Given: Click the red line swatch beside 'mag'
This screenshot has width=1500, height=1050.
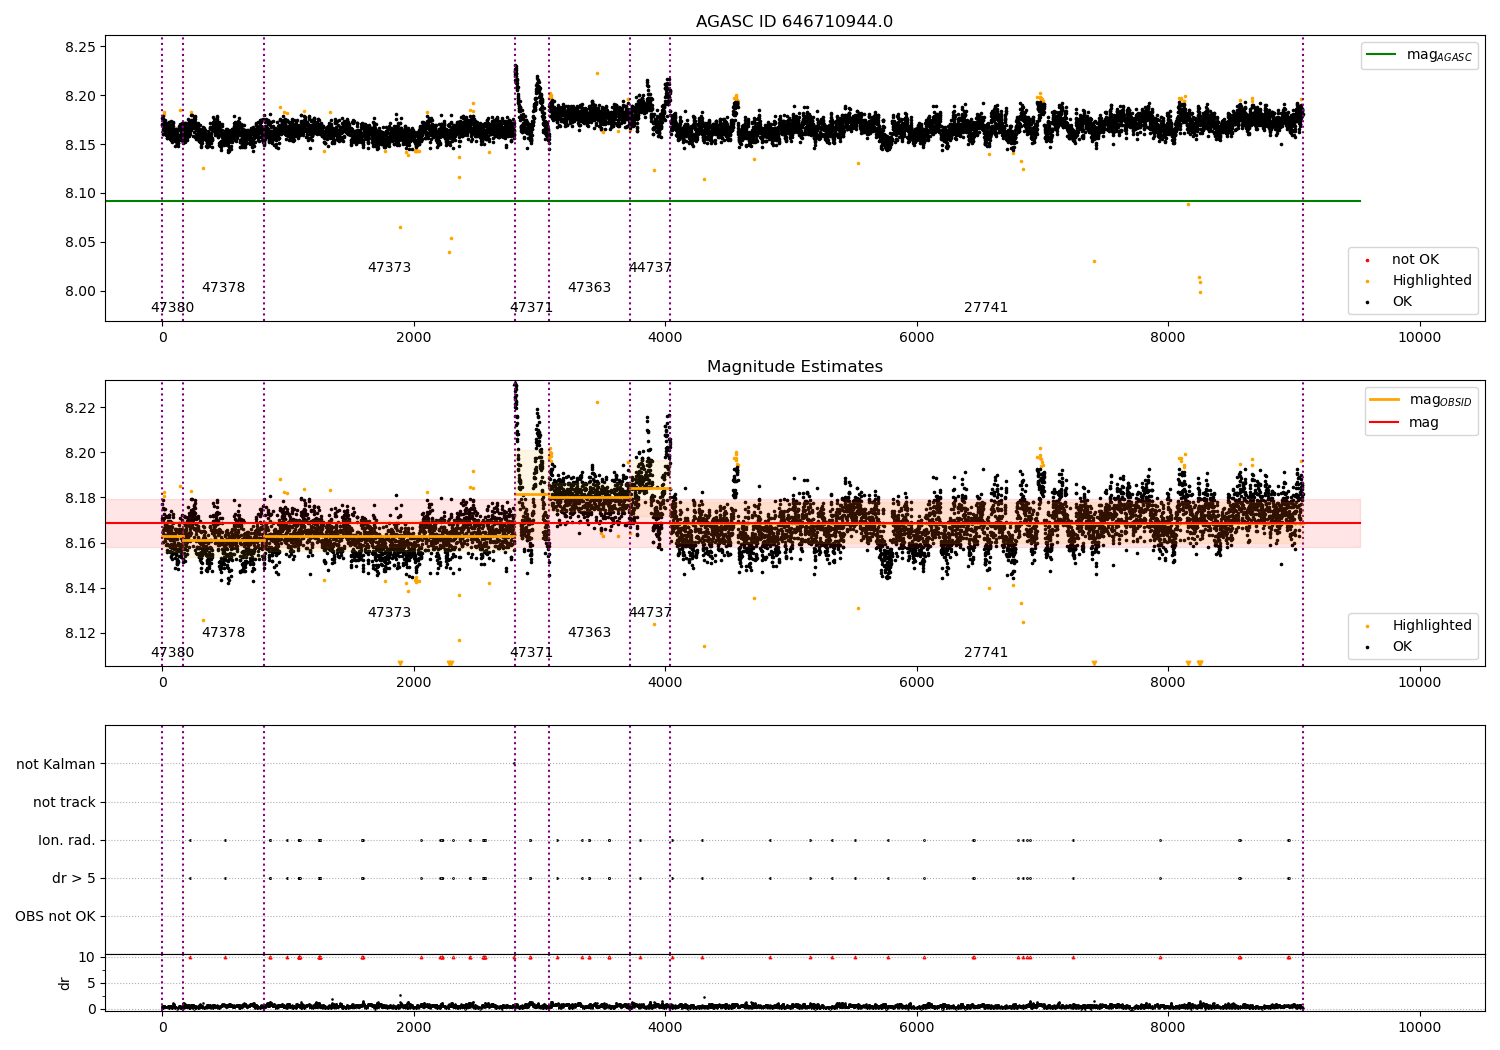Looking at the screenshot, I should (x=1384, y=423).
